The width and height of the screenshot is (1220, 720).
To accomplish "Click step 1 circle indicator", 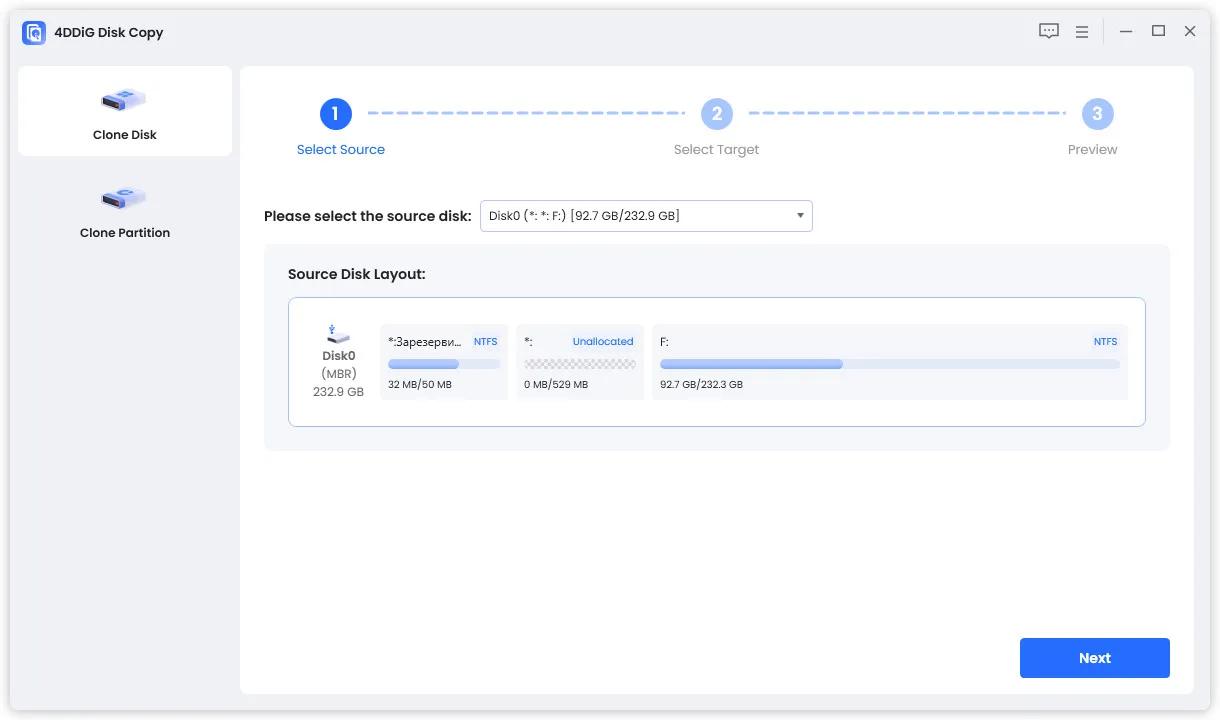I will tap(335, 114).
